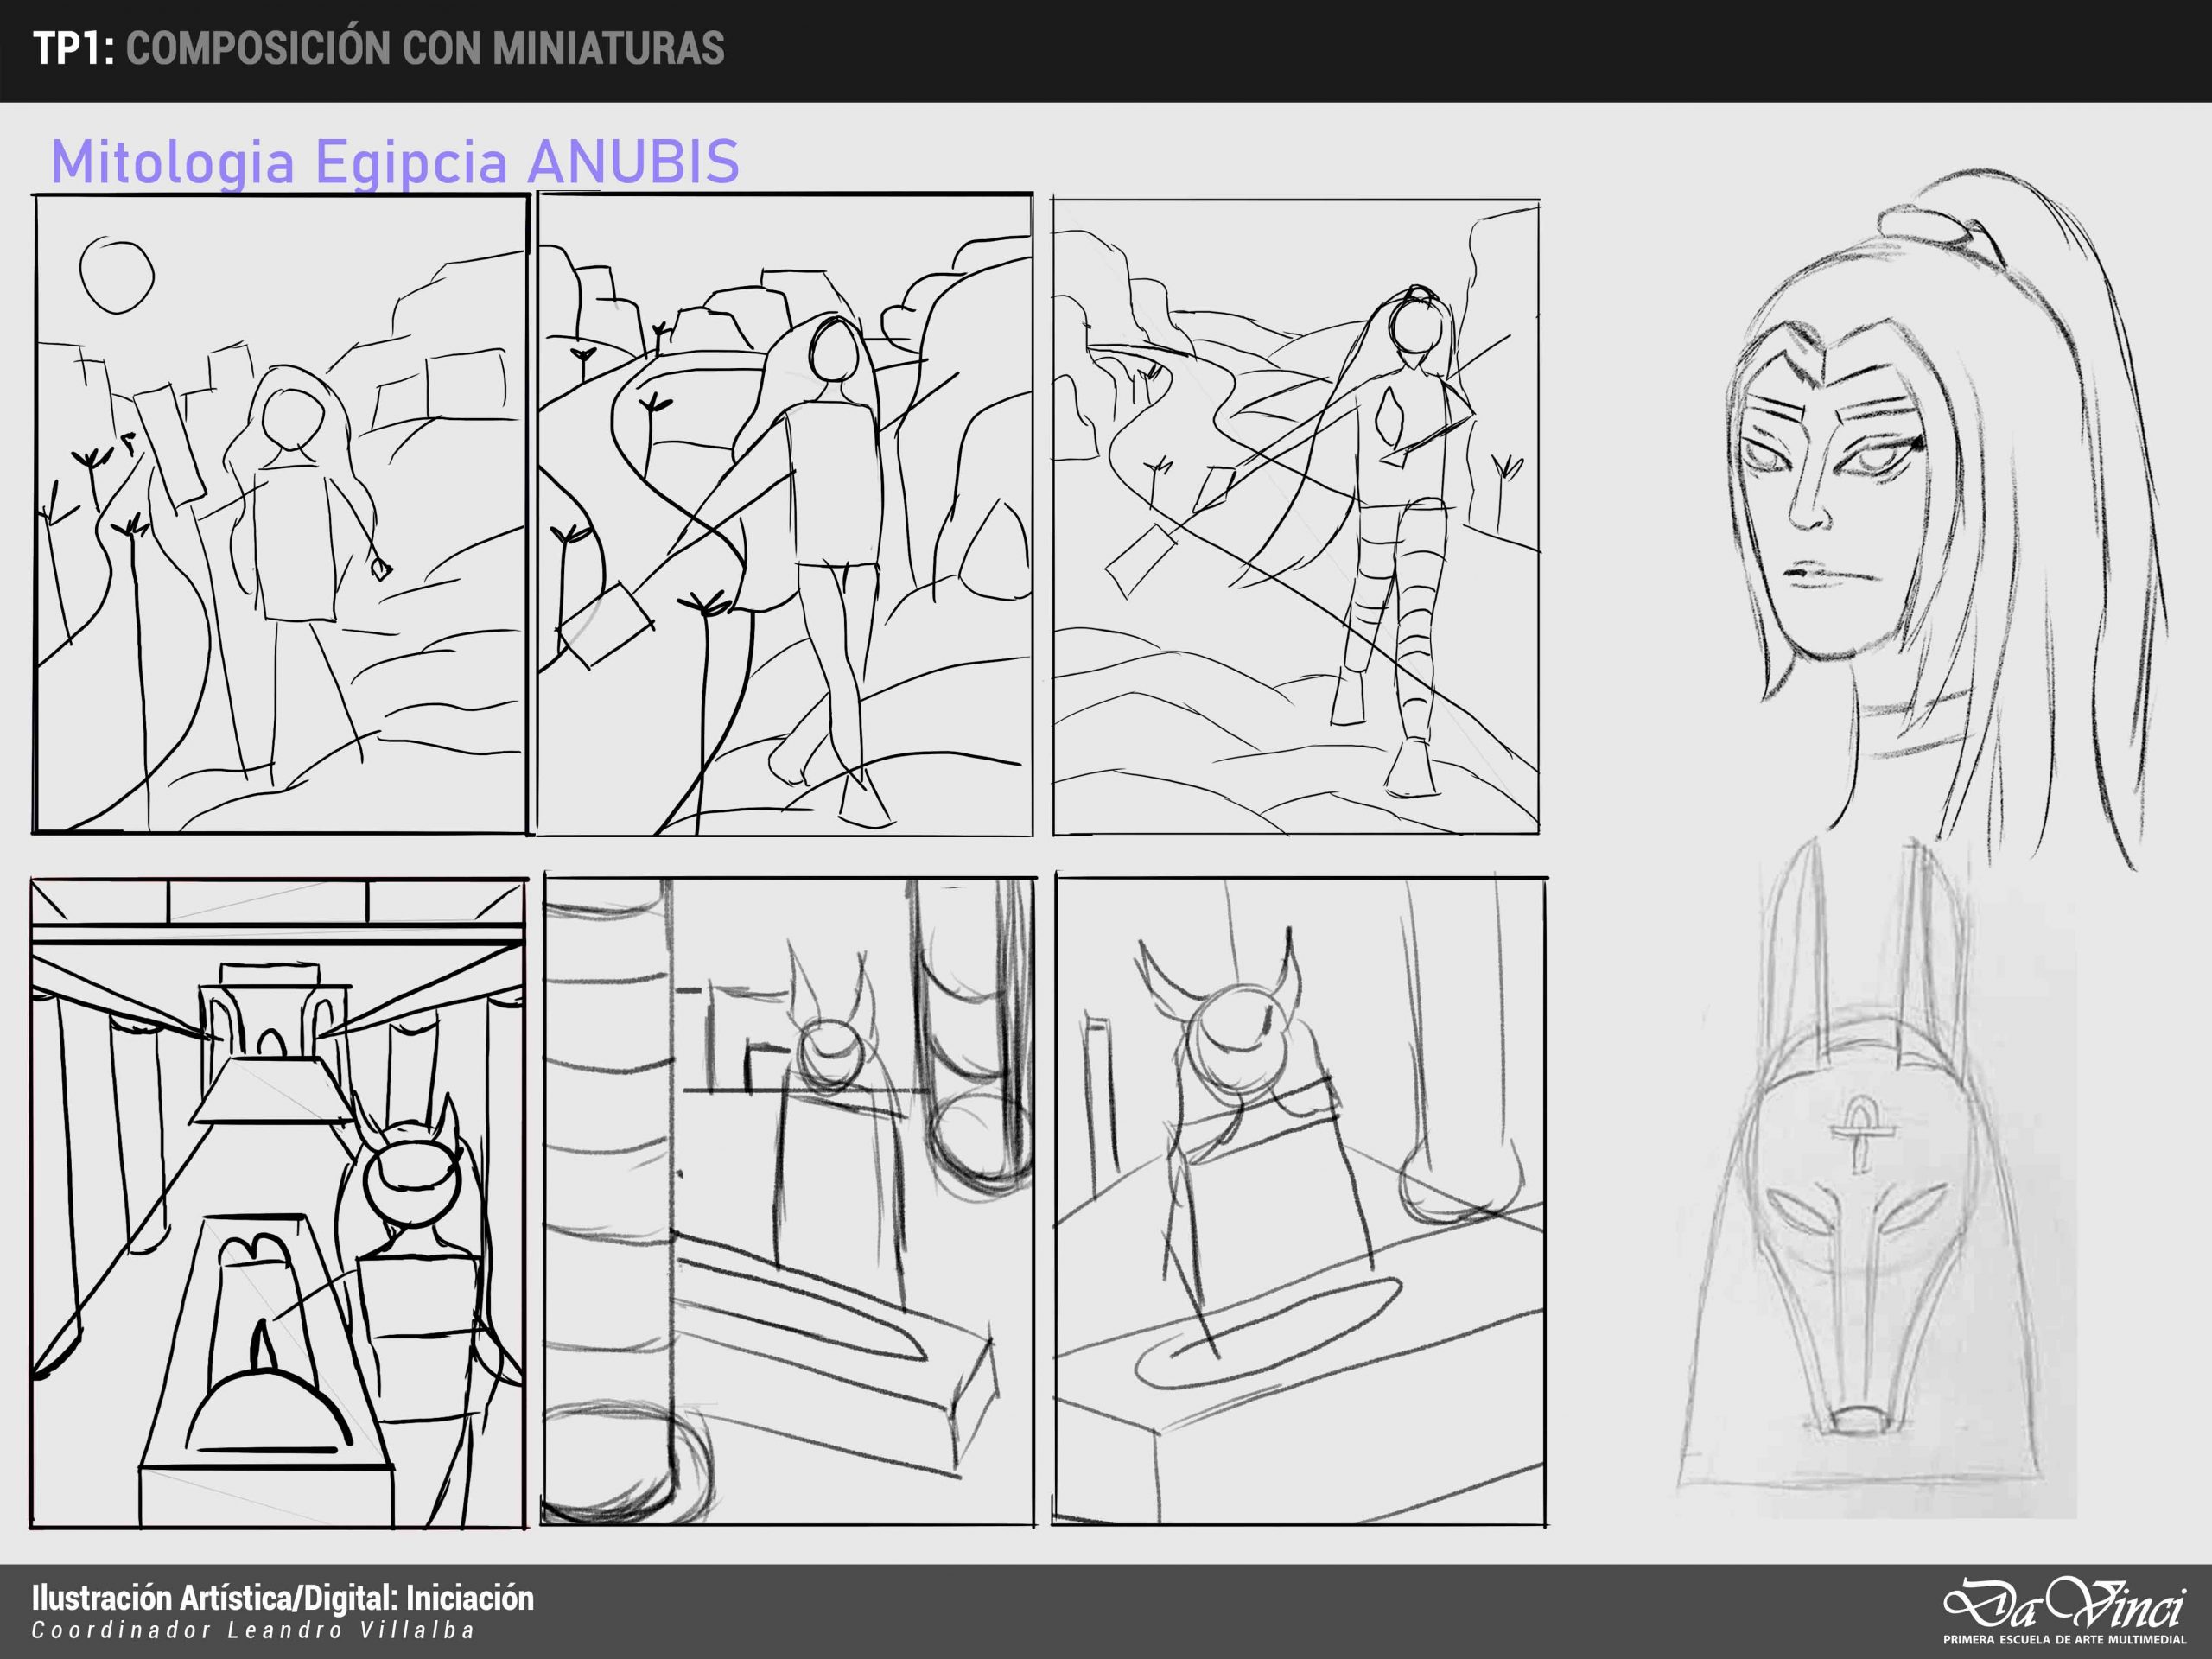Click 'Ilustración Artística/Digital: Iniciación' footer text
The height and width of the screenshot is (1659, 2212).
tap(282, 1598)
